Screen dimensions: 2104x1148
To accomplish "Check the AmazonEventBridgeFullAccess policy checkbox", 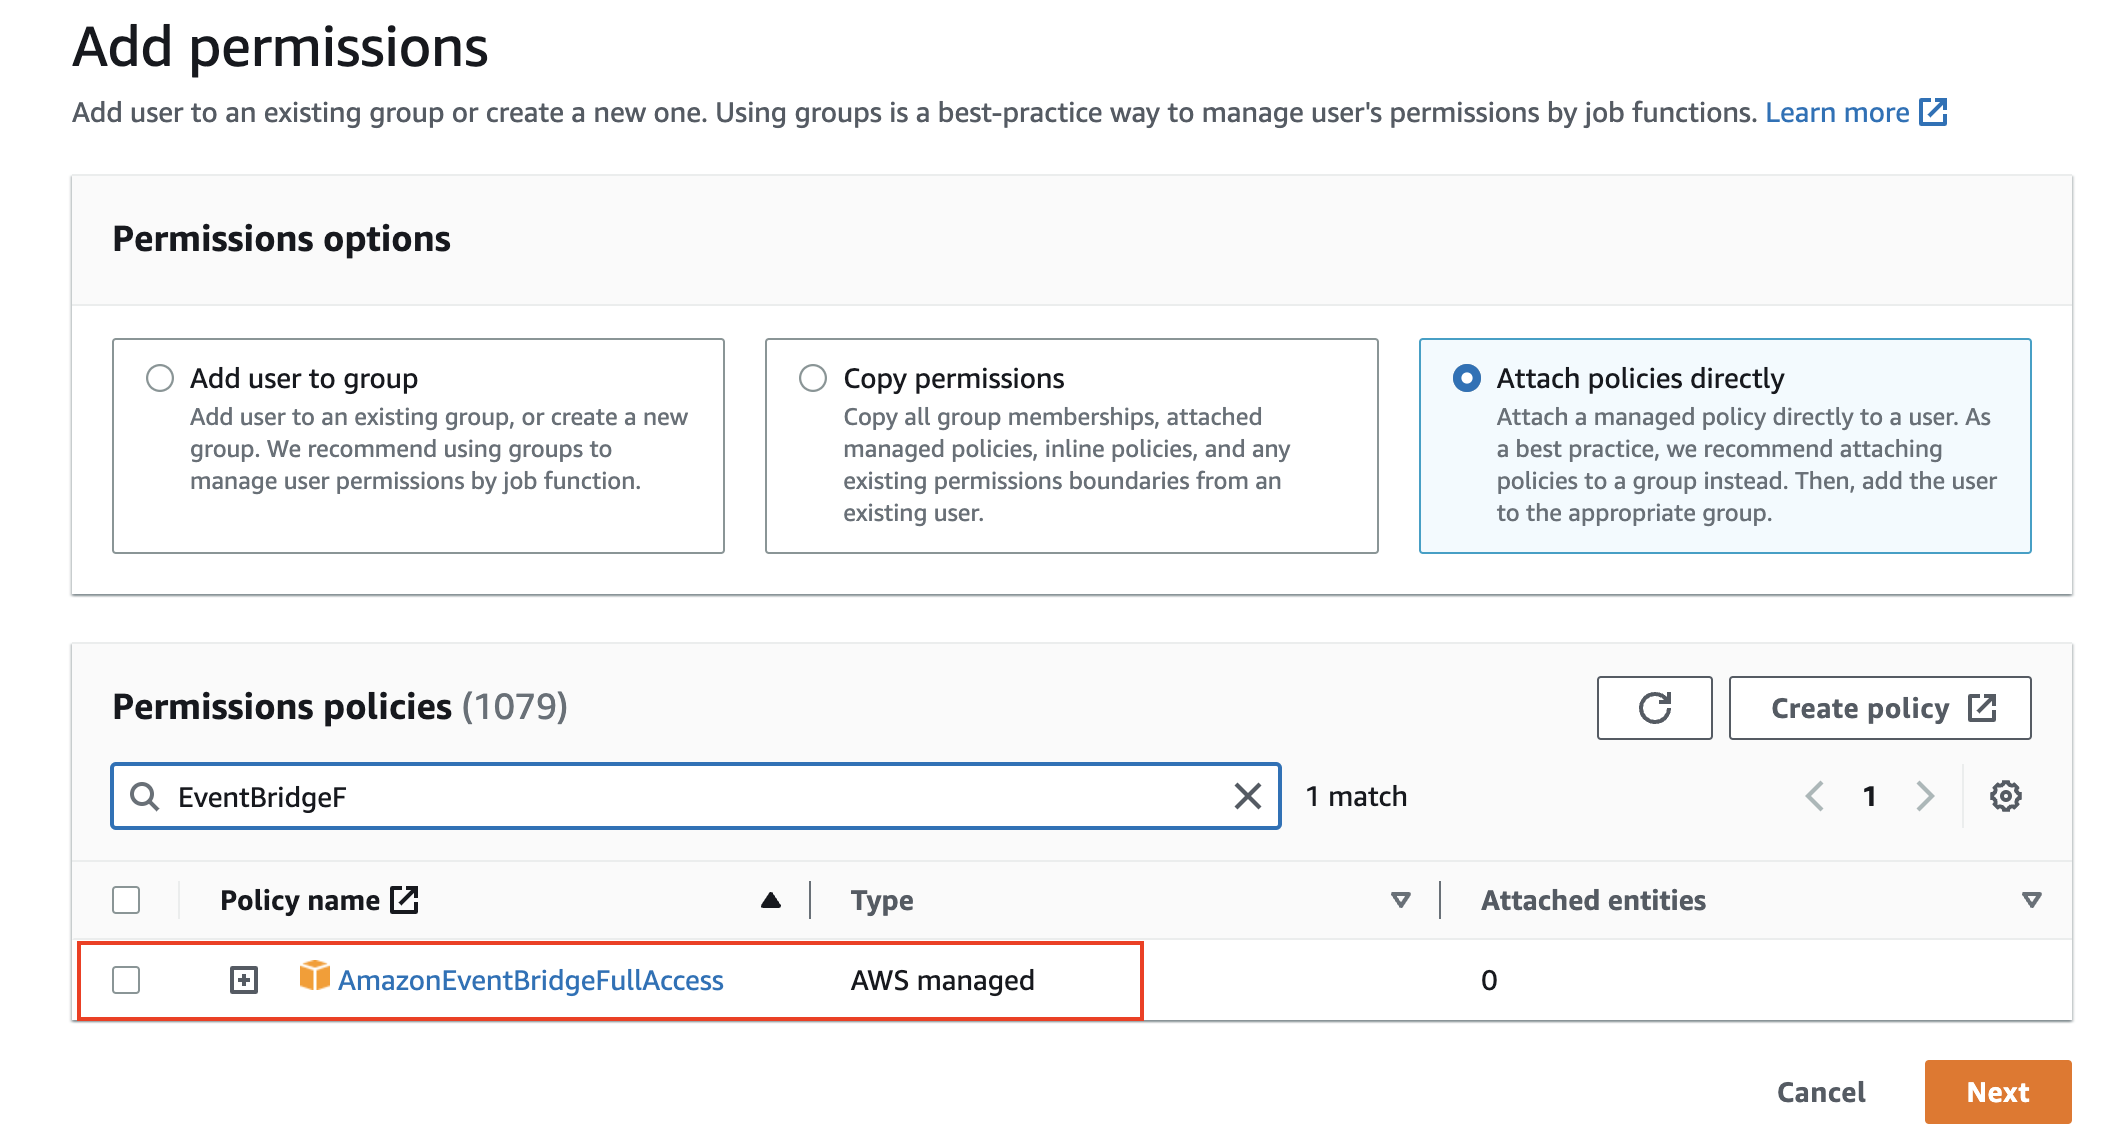I will [x=126, y=980].
